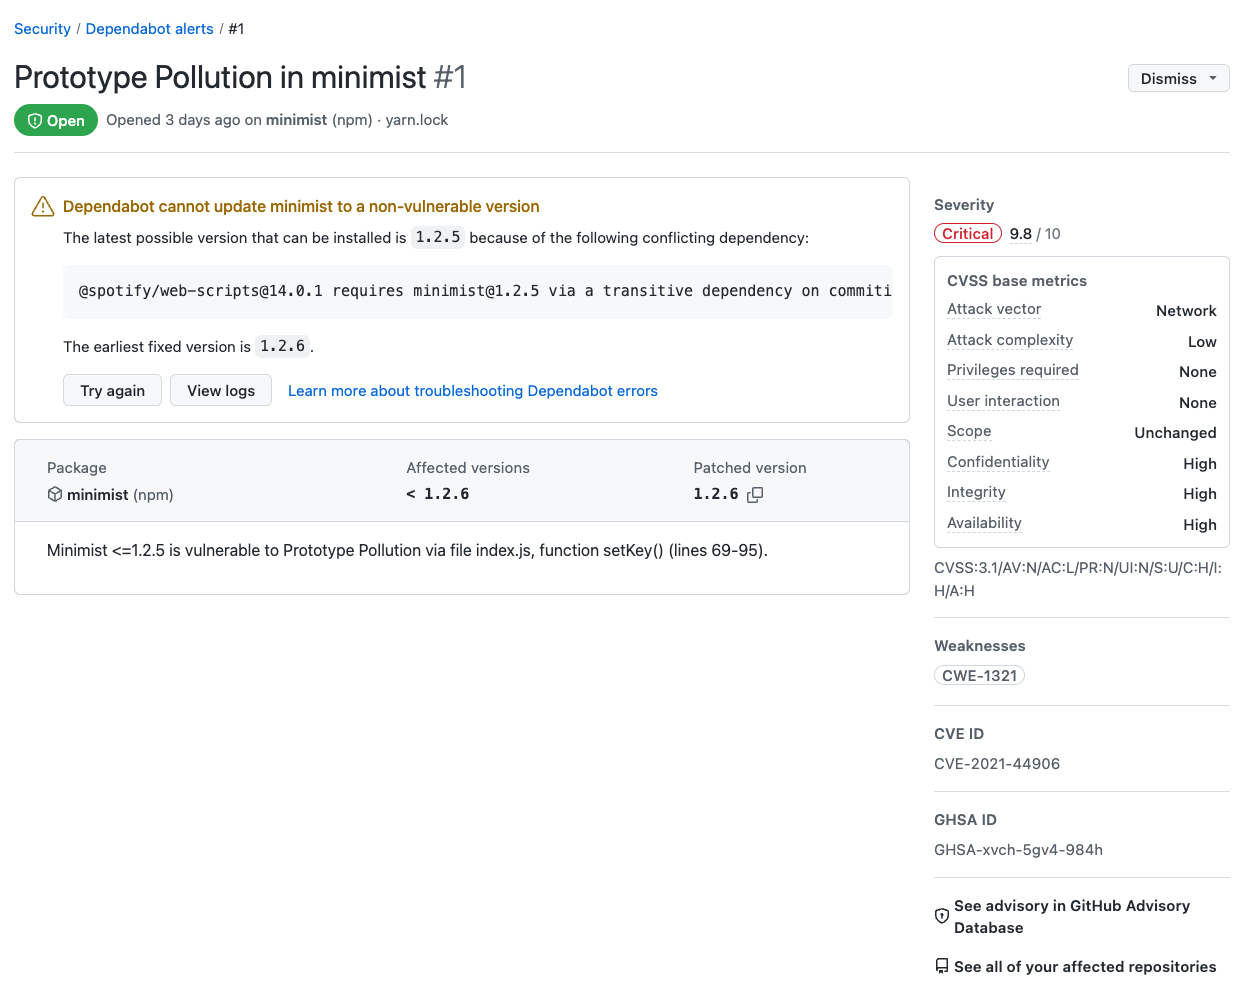1253x1007 pixels.
Task: Click the Attack complexity metric link
Action: (1009, 340)
